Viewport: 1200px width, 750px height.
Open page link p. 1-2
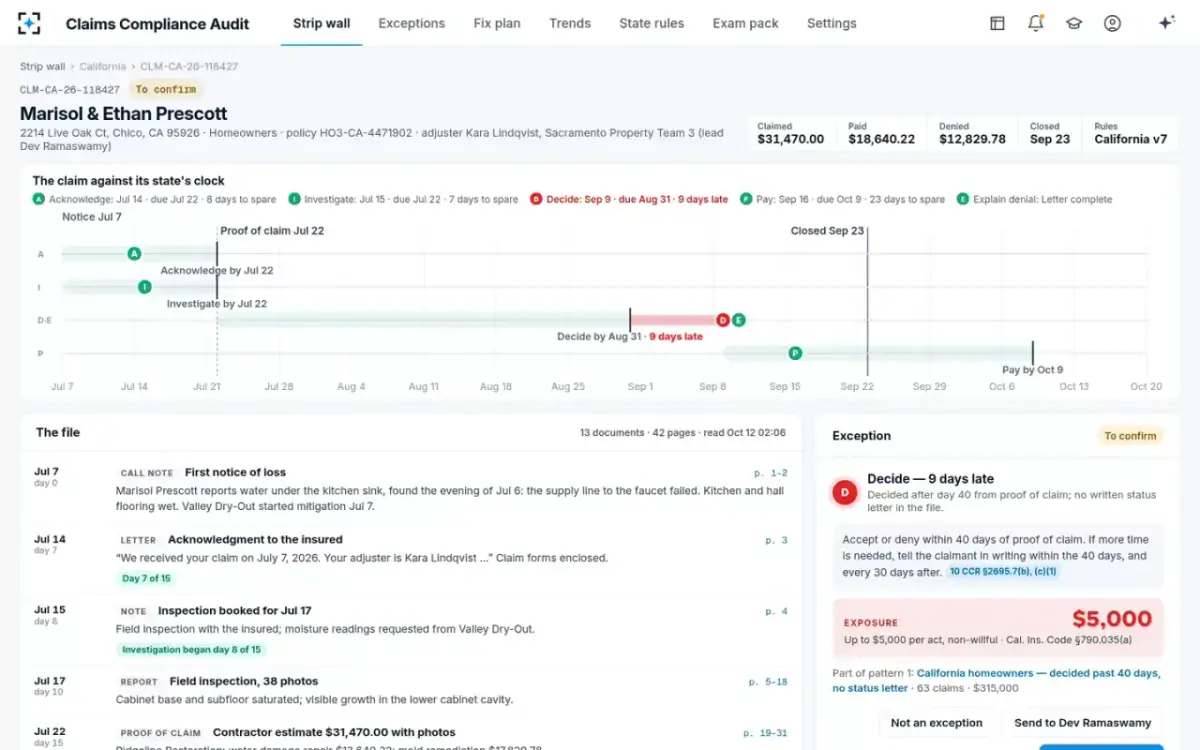(770, 473)
